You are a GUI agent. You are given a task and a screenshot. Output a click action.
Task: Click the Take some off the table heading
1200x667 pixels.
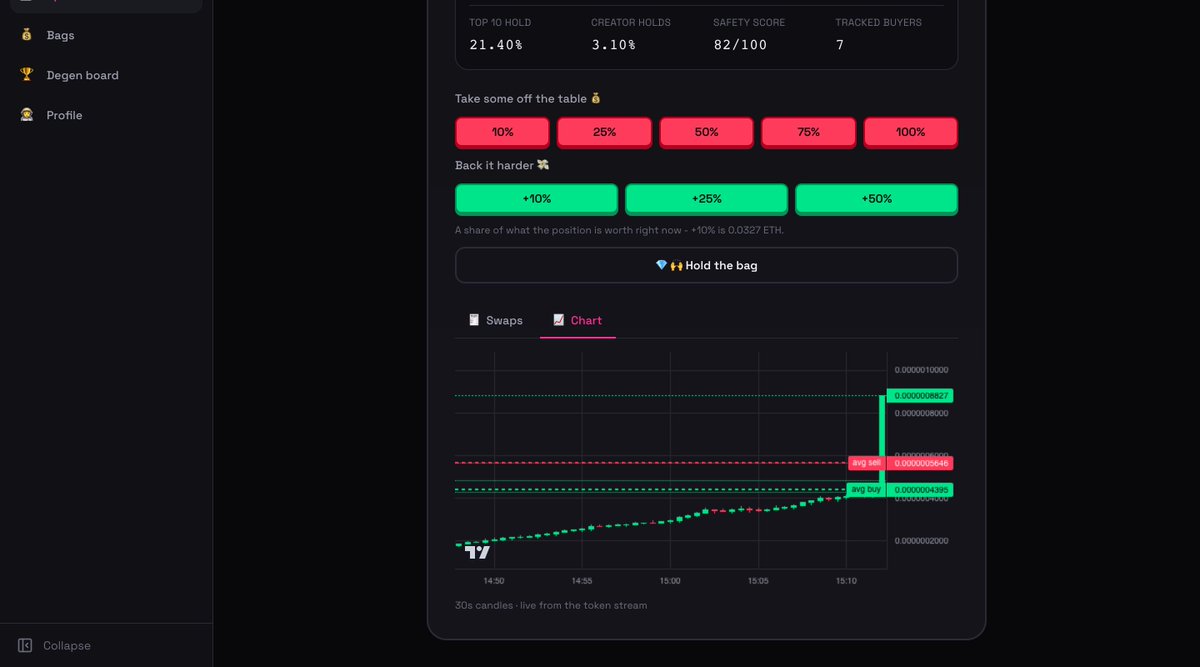pyautogui.click(x=528, y=99)
